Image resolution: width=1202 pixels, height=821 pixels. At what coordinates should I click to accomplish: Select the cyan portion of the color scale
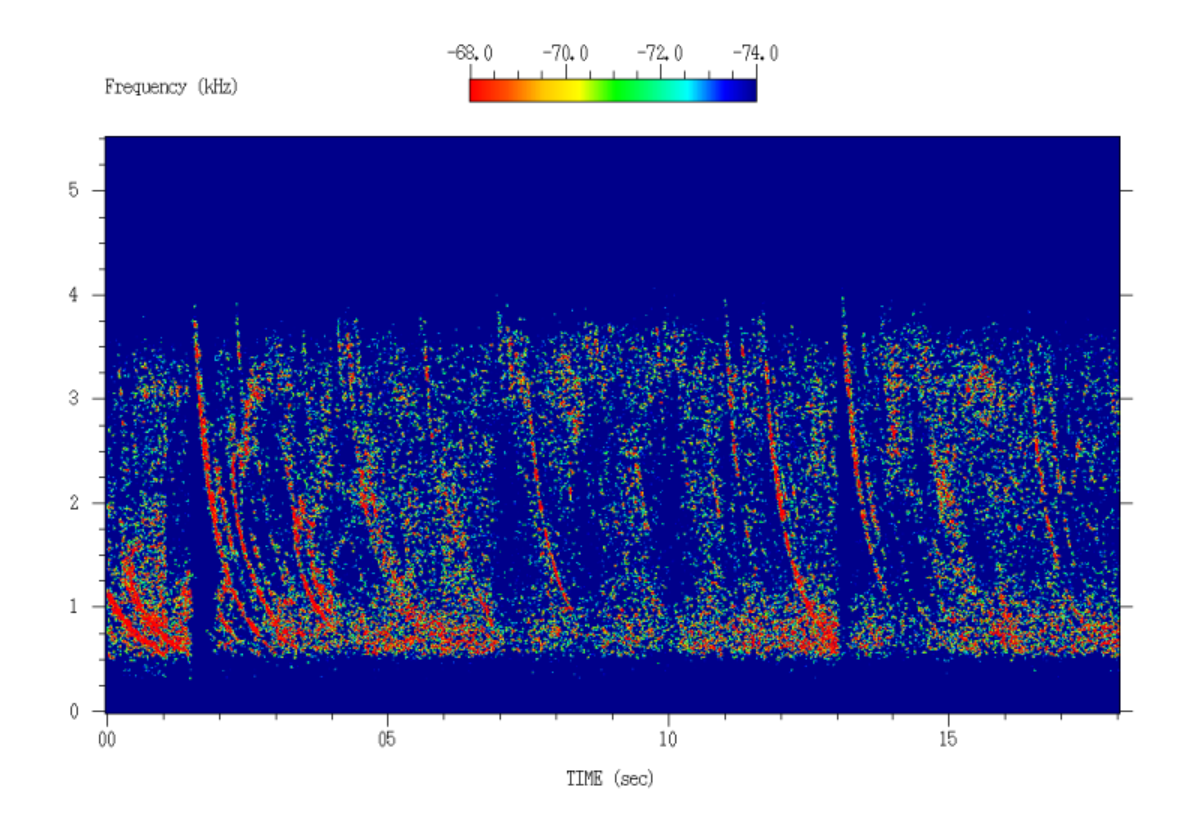pos(665,88)
